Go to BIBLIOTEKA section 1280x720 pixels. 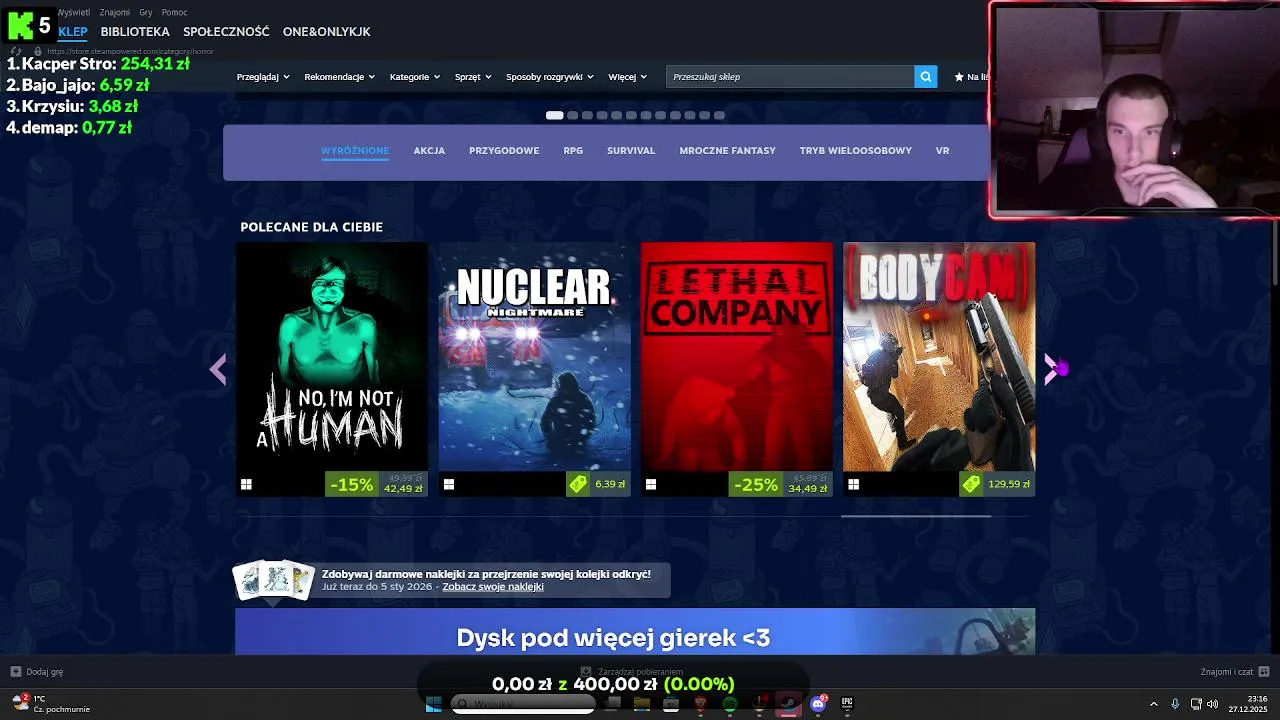(x=135, y=32)
